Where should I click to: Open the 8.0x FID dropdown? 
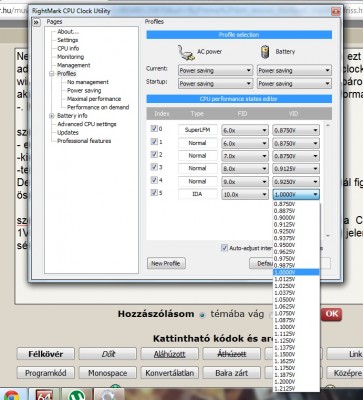[x=245, y=169]
